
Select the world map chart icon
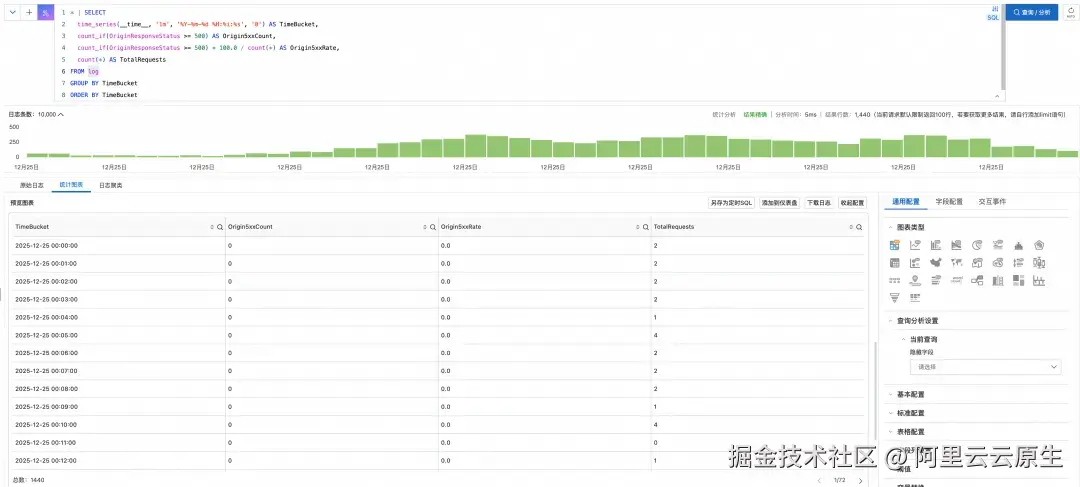pos(957,262)
